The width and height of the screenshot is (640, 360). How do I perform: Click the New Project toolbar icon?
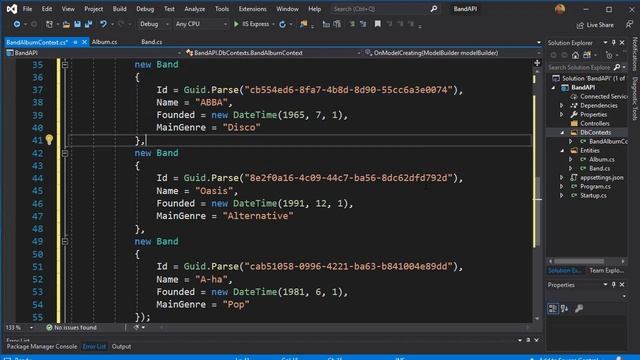tap(49, 24)
